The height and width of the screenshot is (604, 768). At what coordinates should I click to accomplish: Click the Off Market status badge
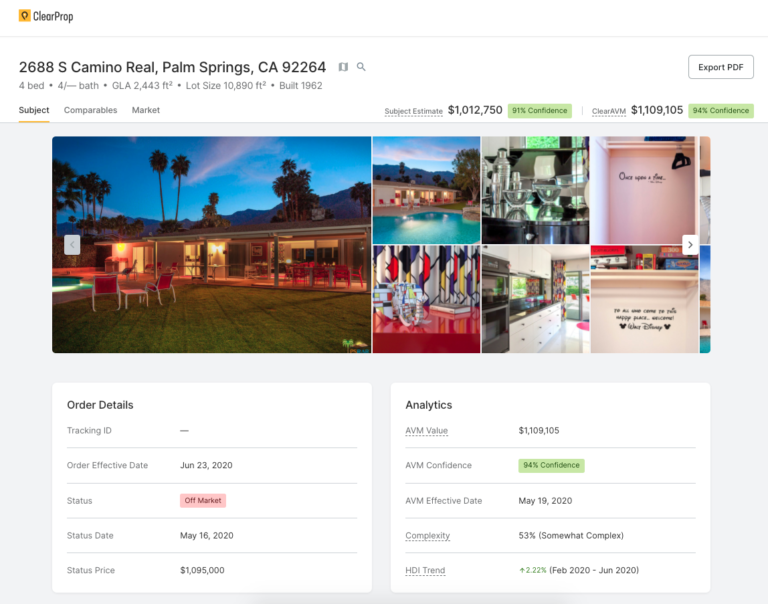click(x=203, y=501)
